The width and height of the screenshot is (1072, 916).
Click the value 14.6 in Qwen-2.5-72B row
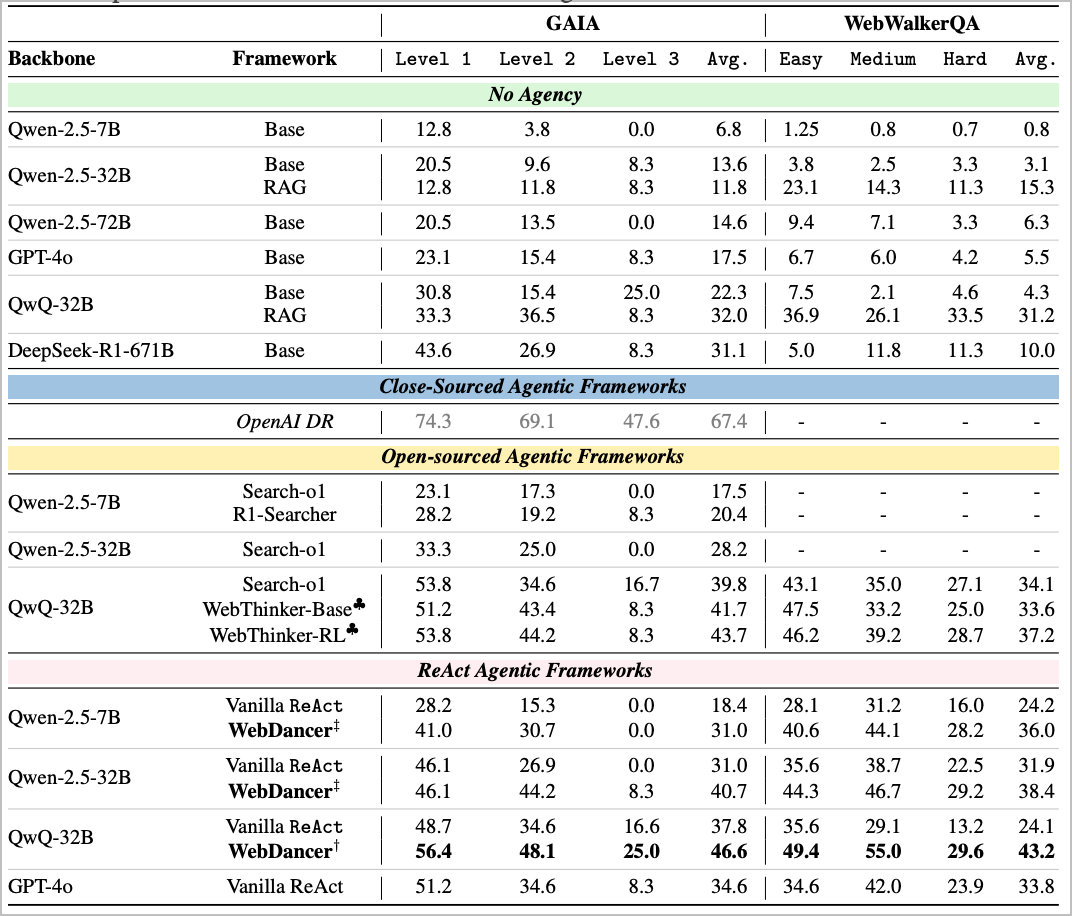(729, 223)
